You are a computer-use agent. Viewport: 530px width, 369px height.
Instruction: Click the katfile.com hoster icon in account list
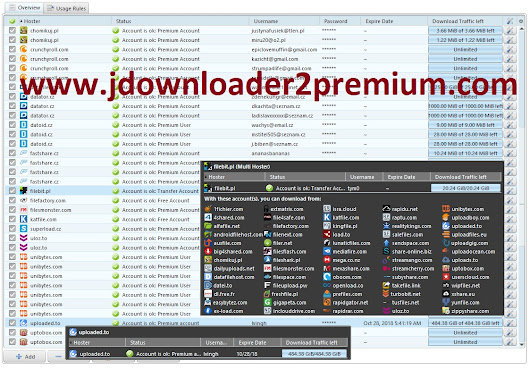pyautogui.click(x=23, y=219)
